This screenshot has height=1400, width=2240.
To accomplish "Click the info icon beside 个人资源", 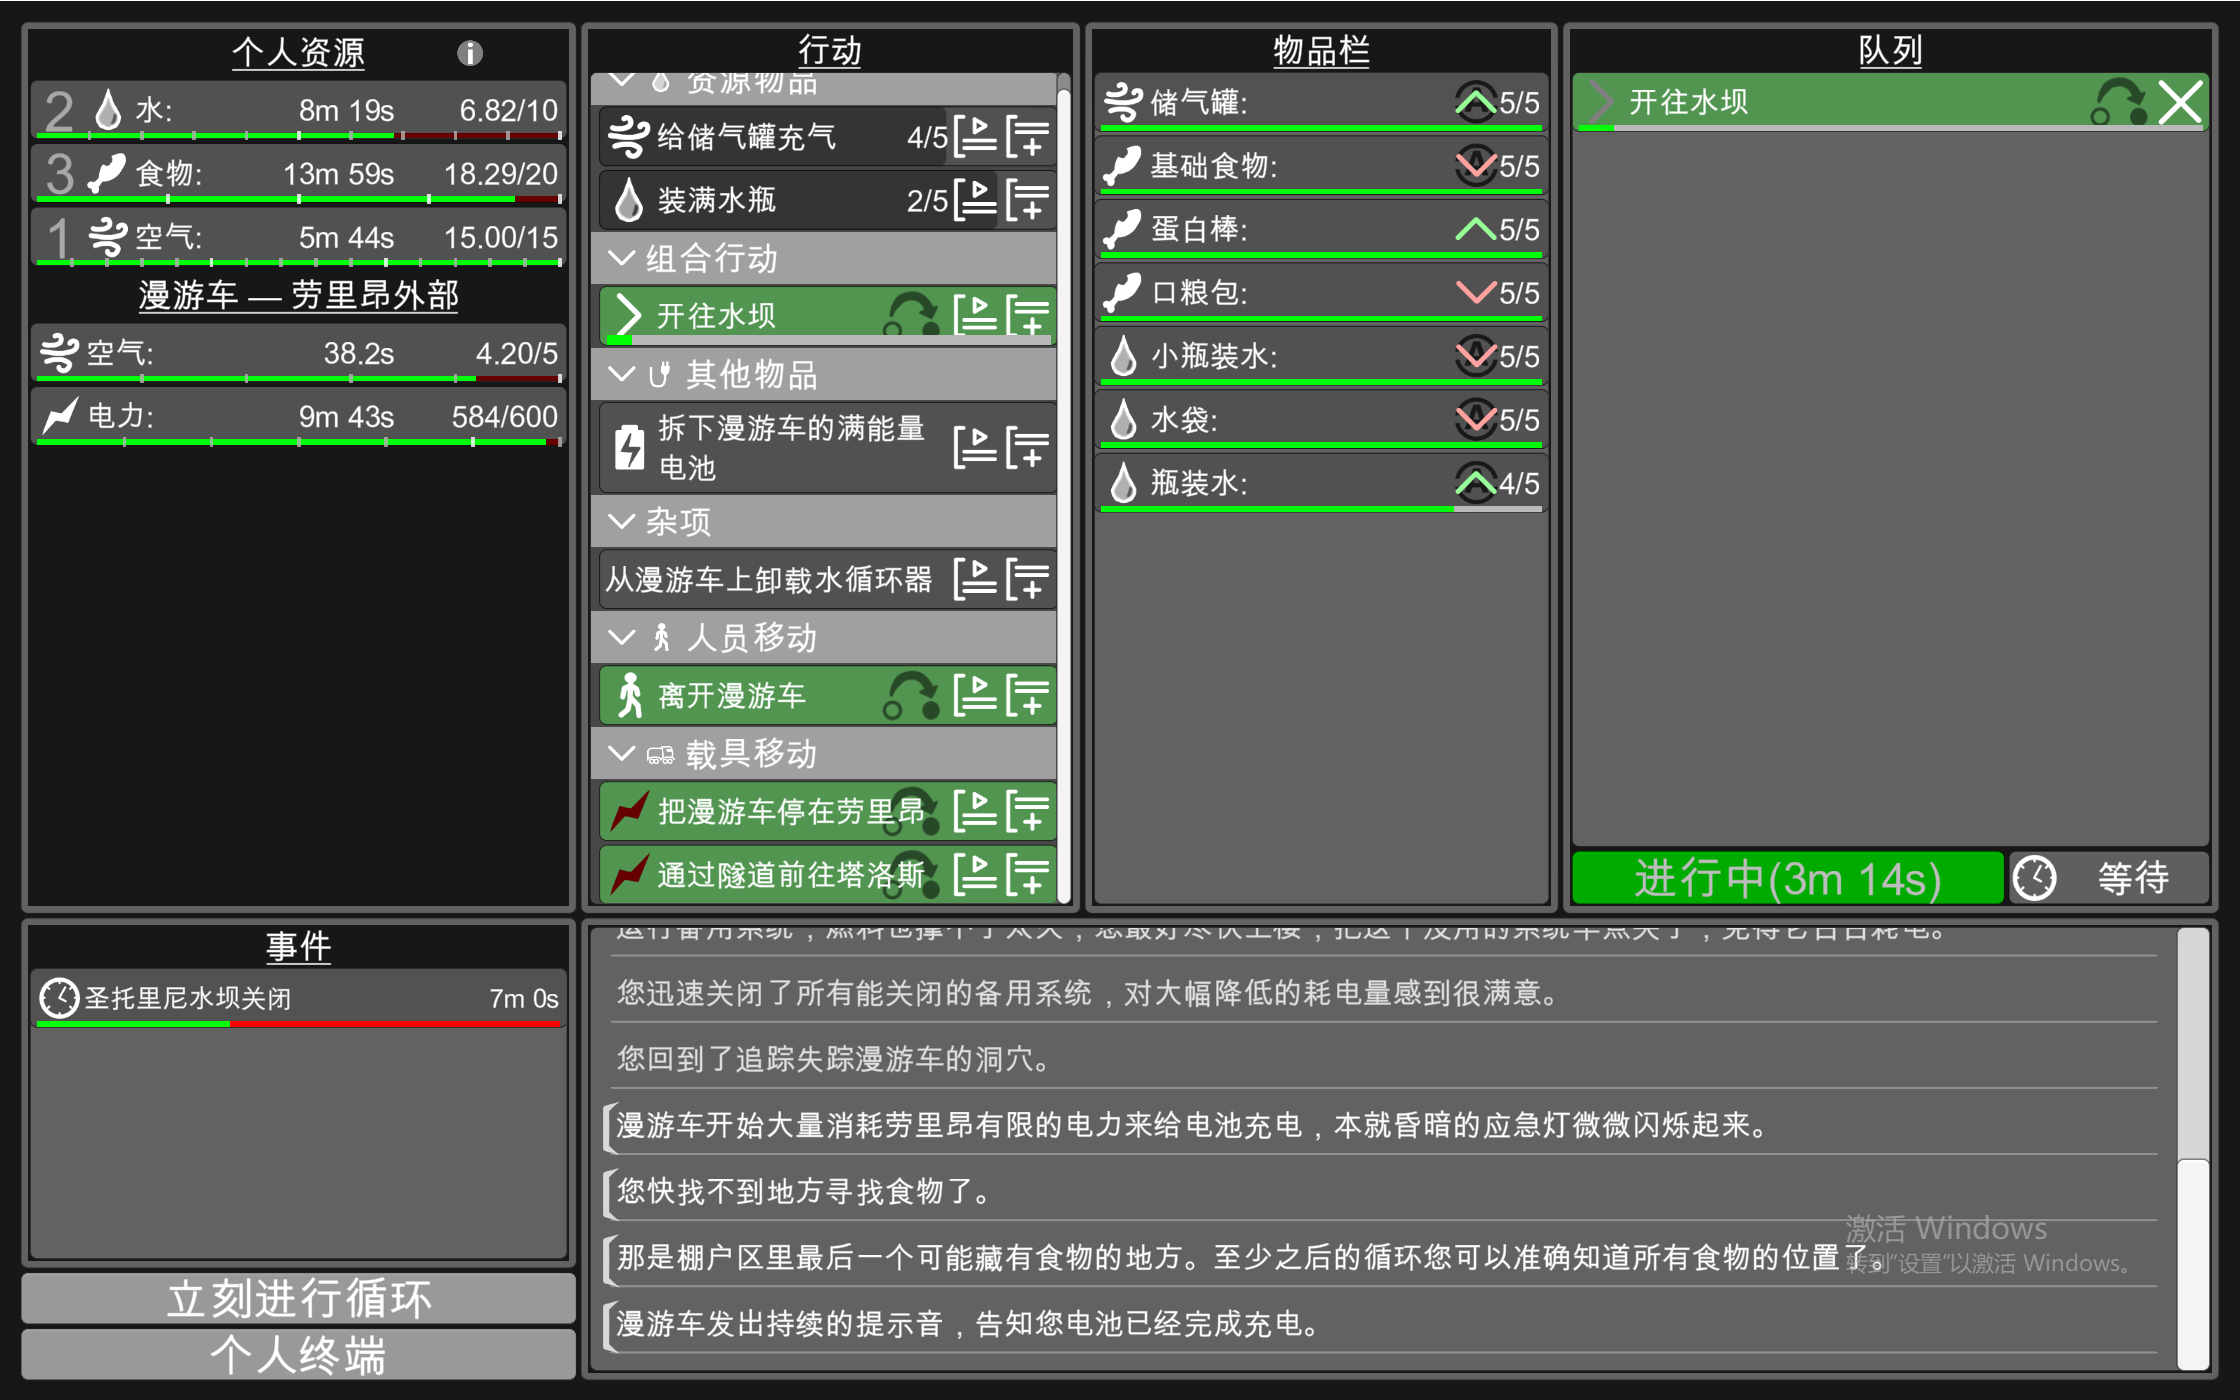I will 470,53.
